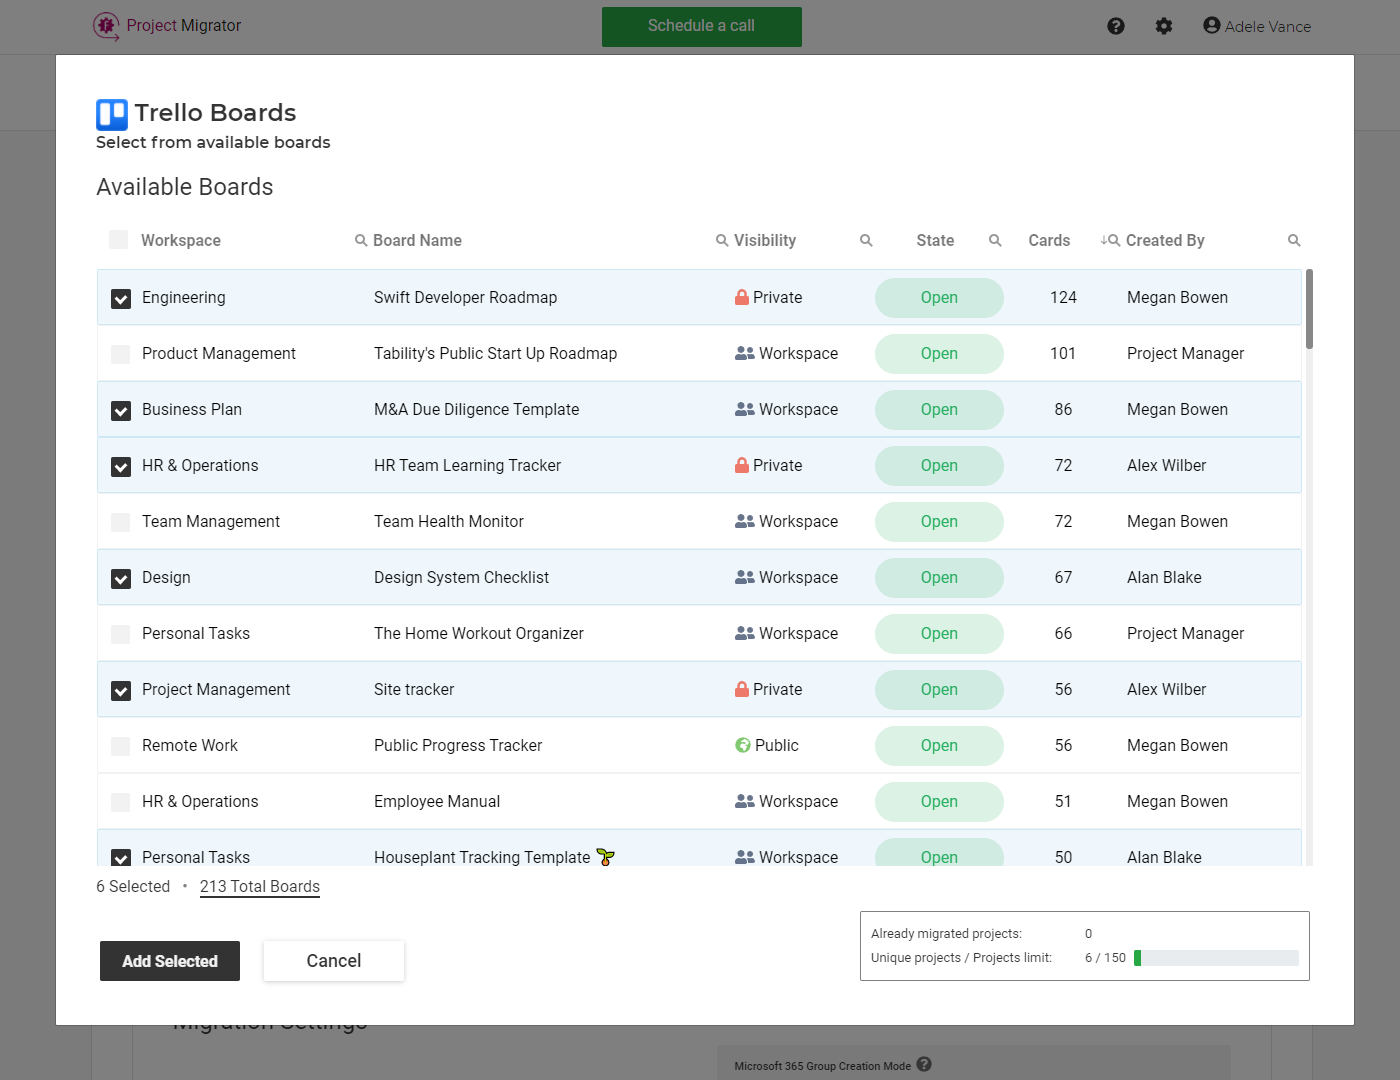Screen dimensions: 1400x1080
Task: Toggle the select-all checkbox in the table header
Action: pos(118,240)
